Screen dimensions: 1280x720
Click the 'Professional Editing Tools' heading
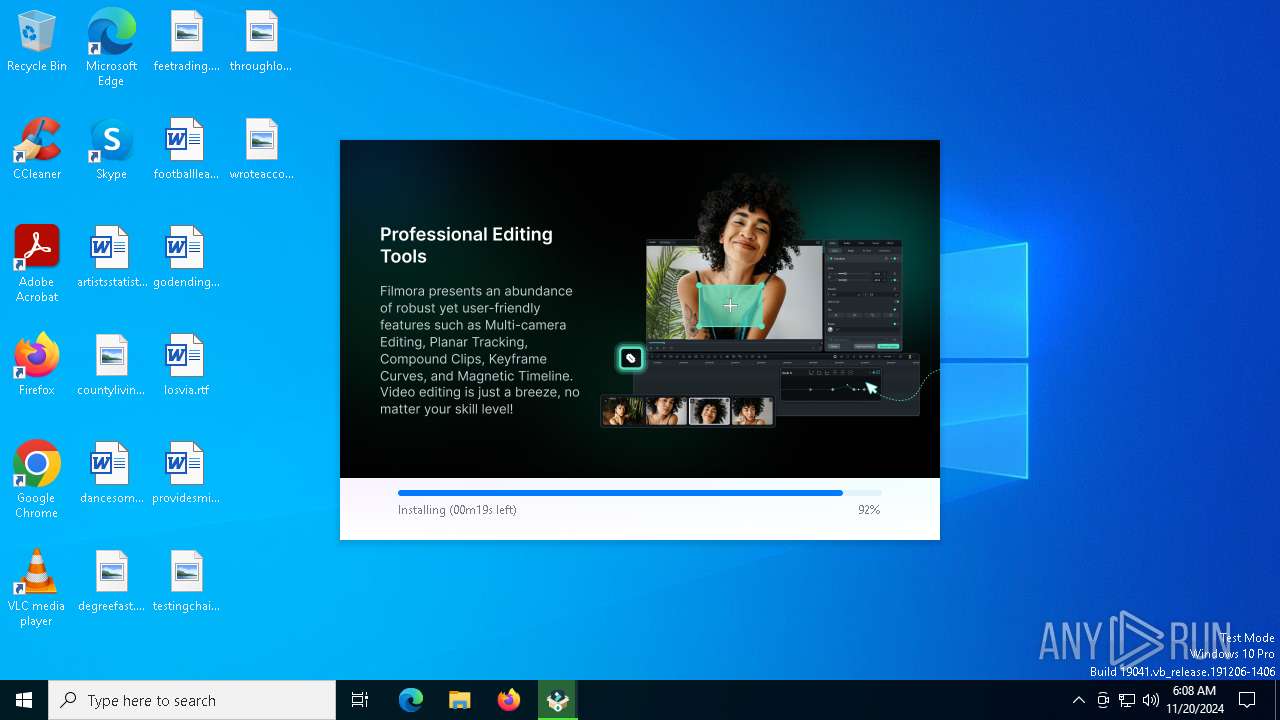[466, 245]
